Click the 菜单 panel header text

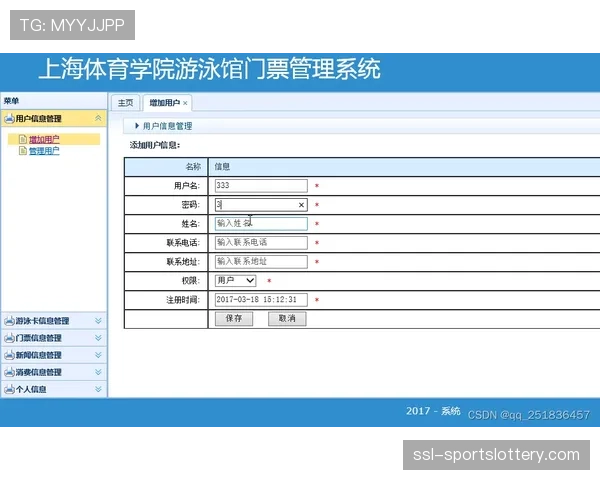(11, 101)
